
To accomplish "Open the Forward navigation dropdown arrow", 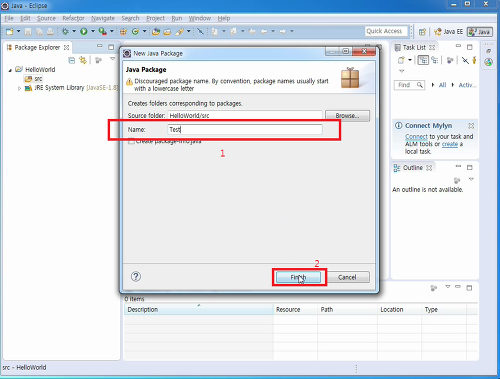I will 292,31.
